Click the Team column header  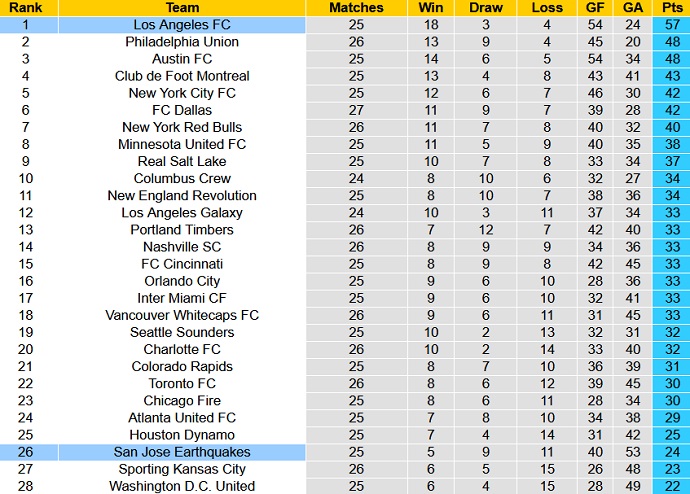182,8
